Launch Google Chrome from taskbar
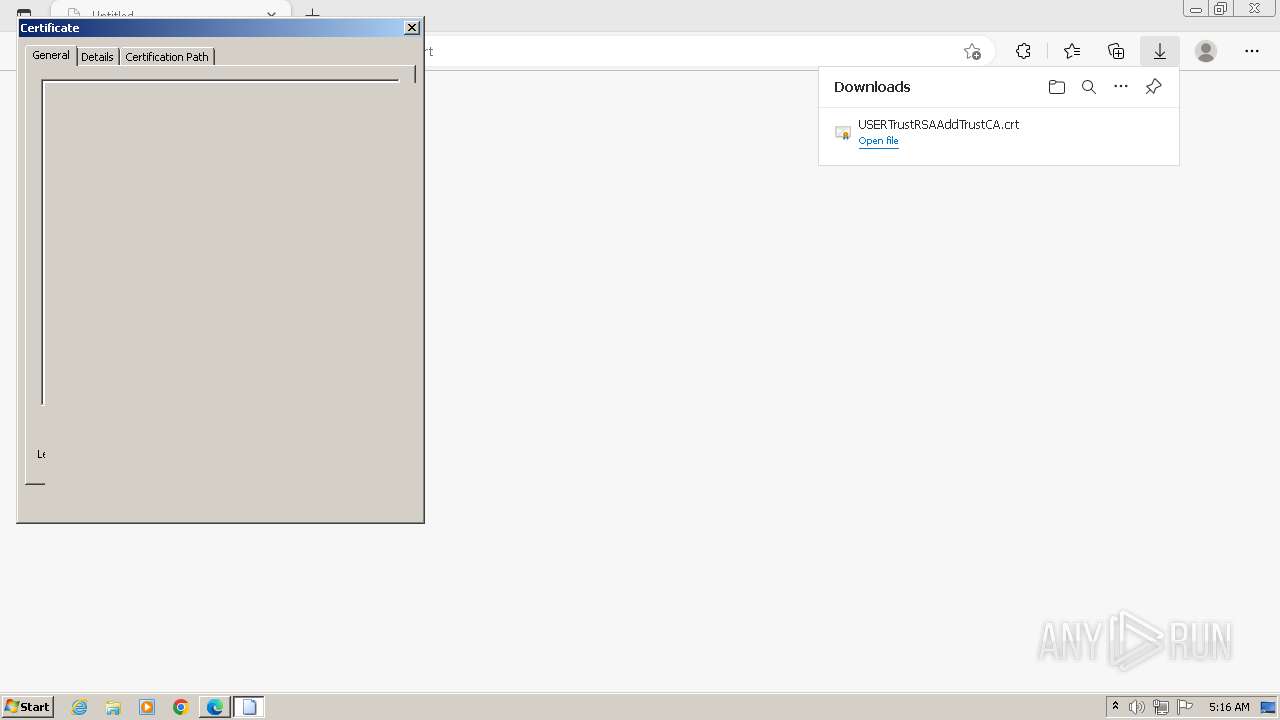 coord(181,707)
